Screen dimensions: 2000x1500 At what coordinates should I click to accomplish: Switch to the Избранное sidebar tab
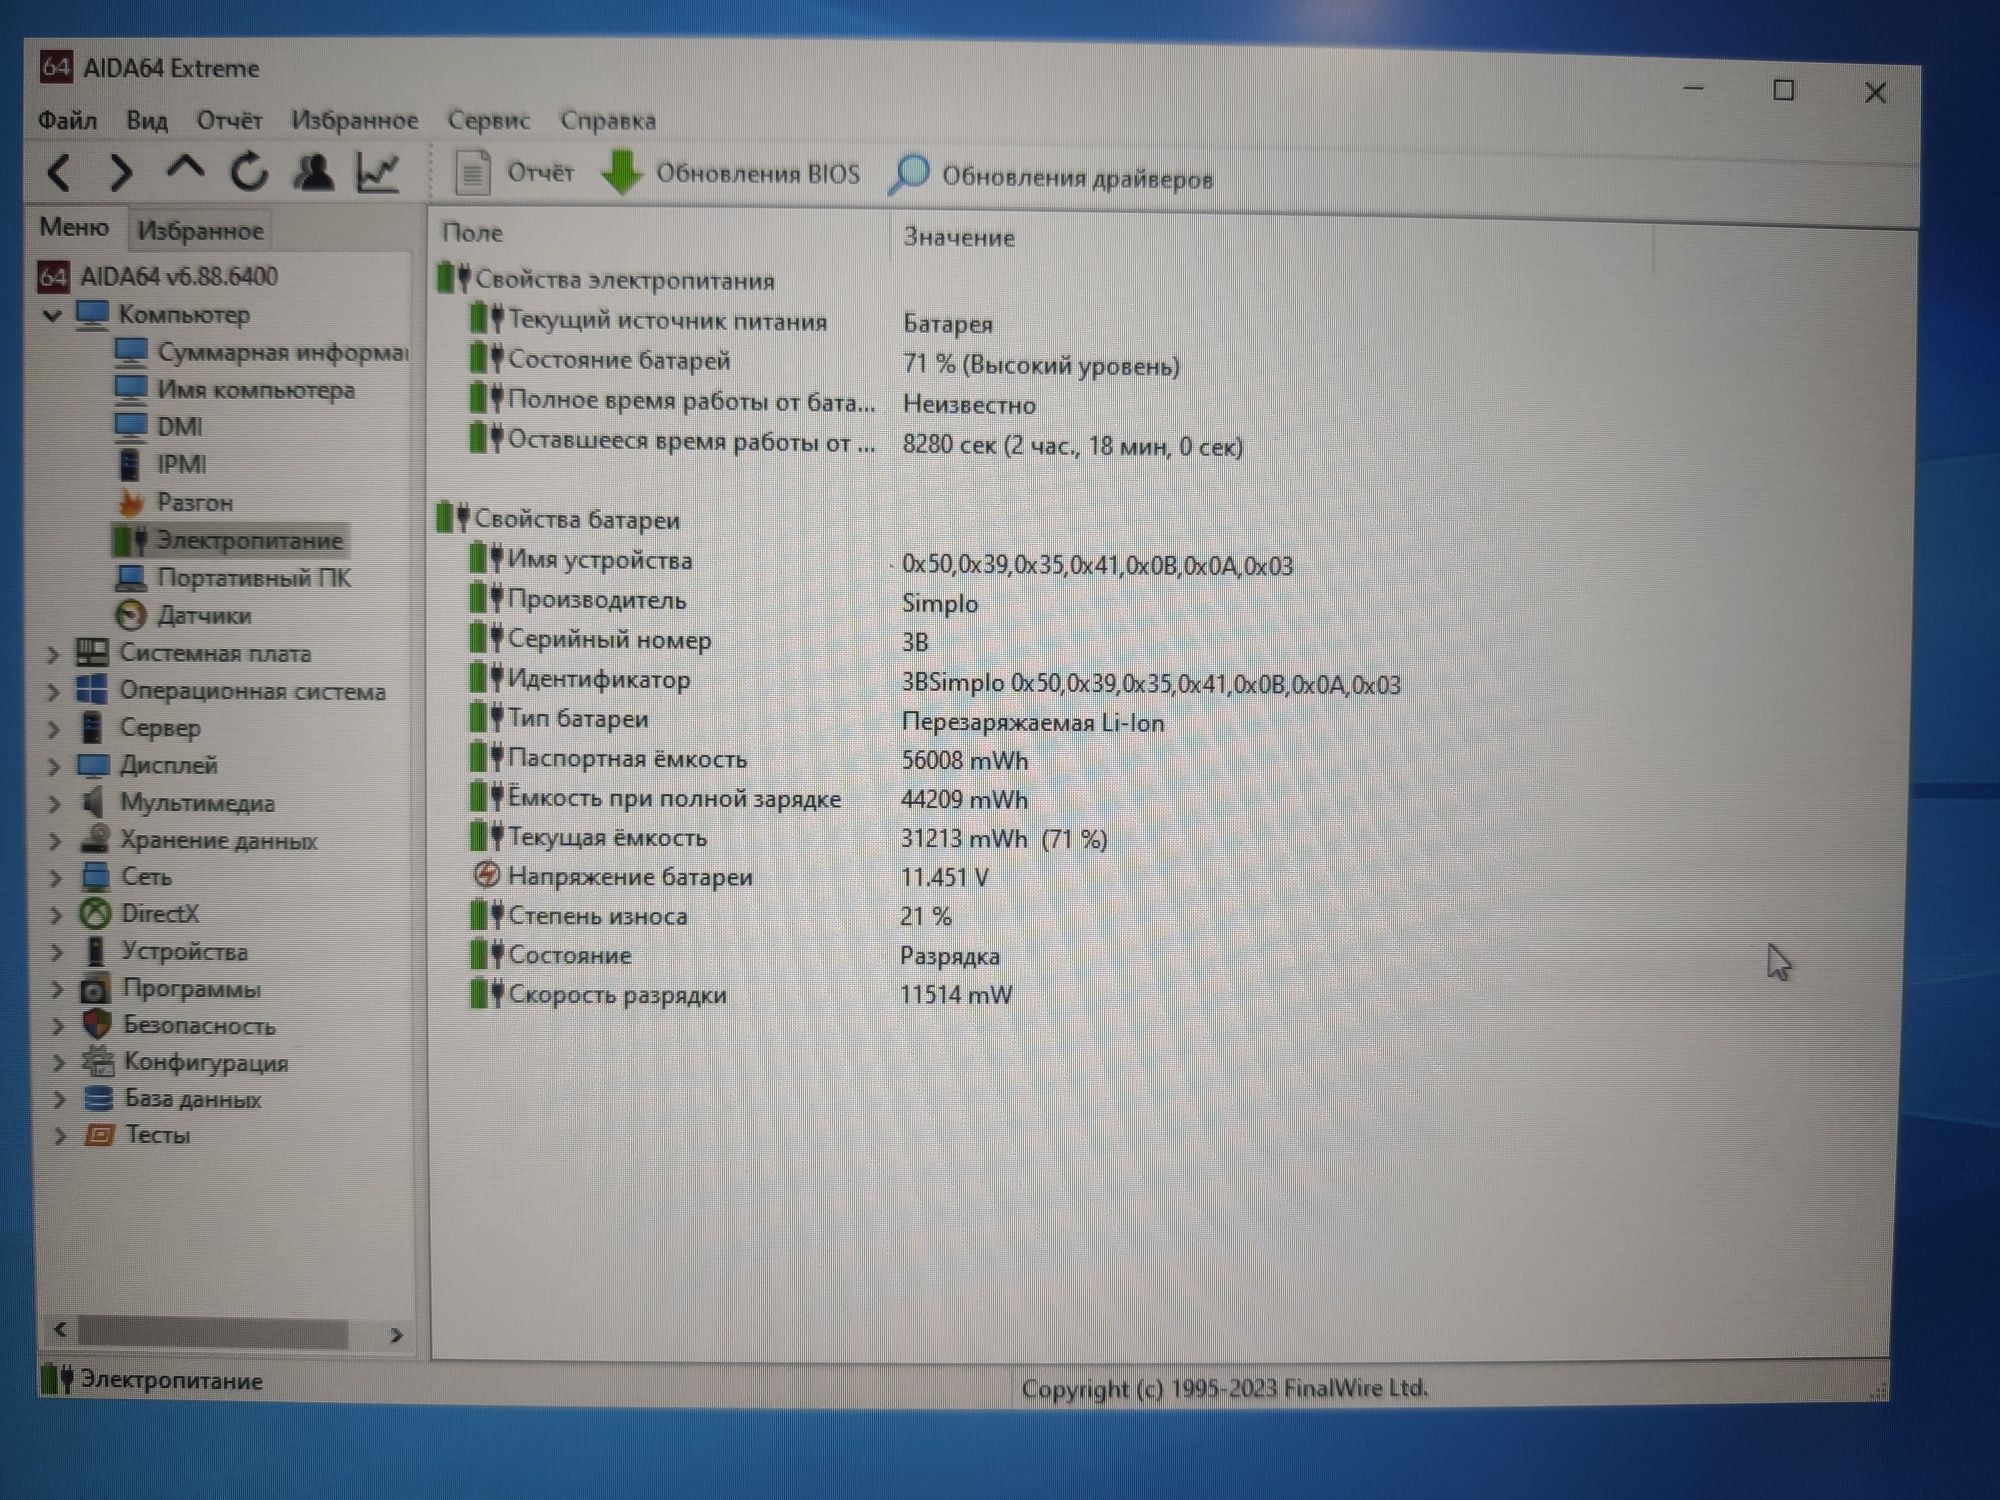coord(201,231)
